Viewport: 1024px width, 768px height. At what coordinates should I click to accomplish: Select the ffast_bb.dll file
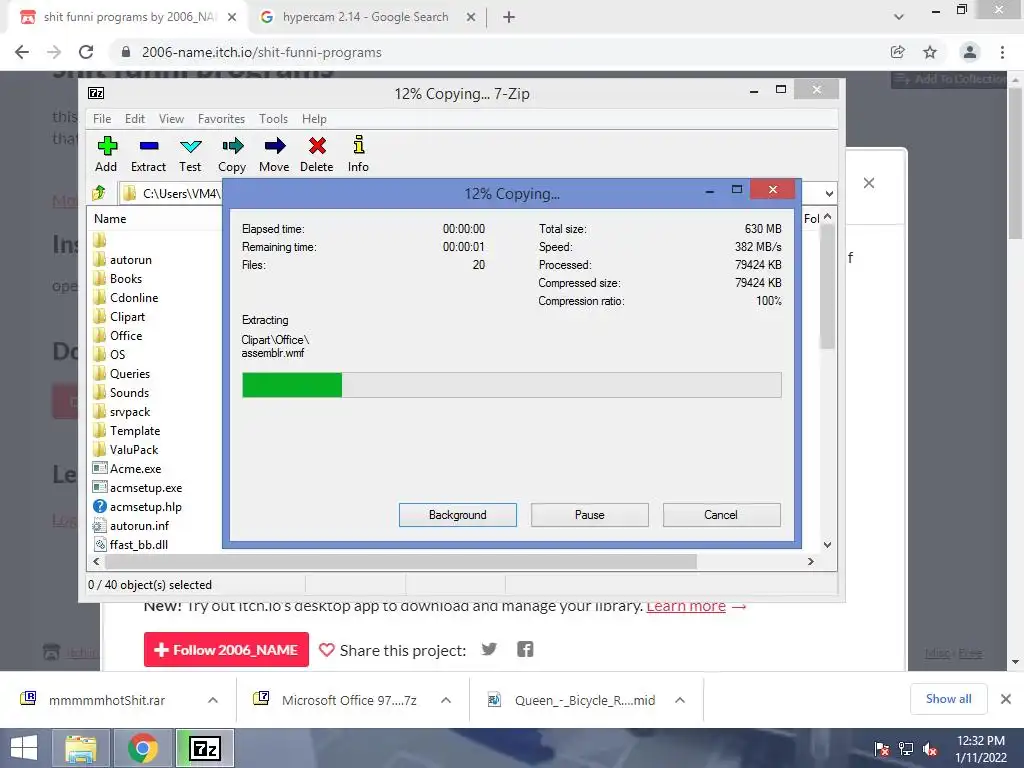[x=130, y=544]
